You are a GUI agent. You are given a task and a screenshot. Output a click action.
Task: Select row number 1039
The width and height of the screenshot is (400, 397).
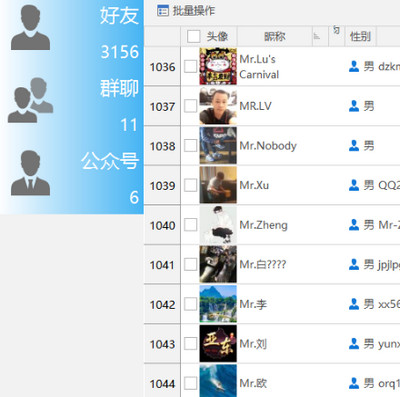[x=162, y=186]
